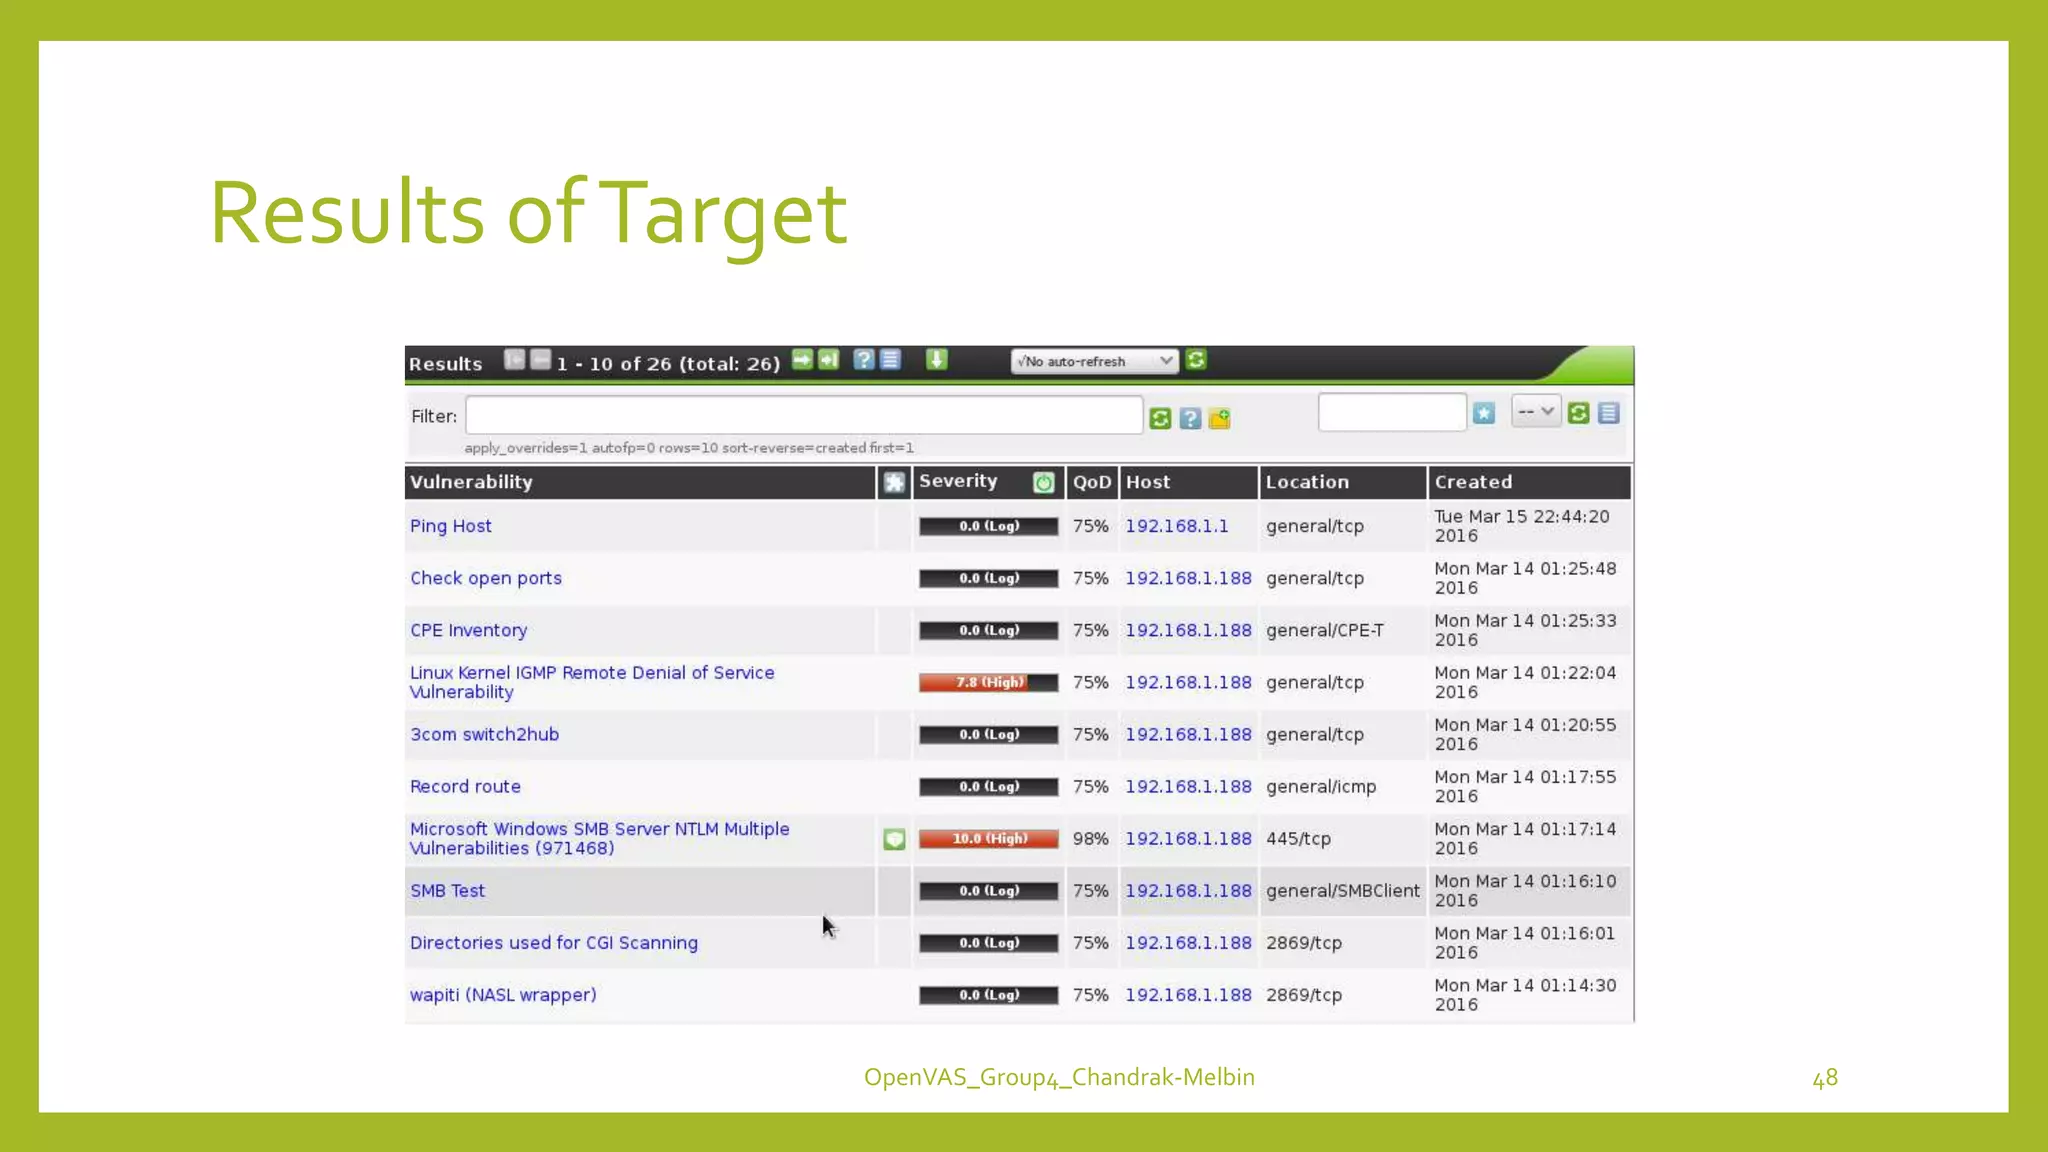This screenshot has width=2048, height=1152.
Task: Click override icon on SMB NTLM row
Action: coord(894,839)
